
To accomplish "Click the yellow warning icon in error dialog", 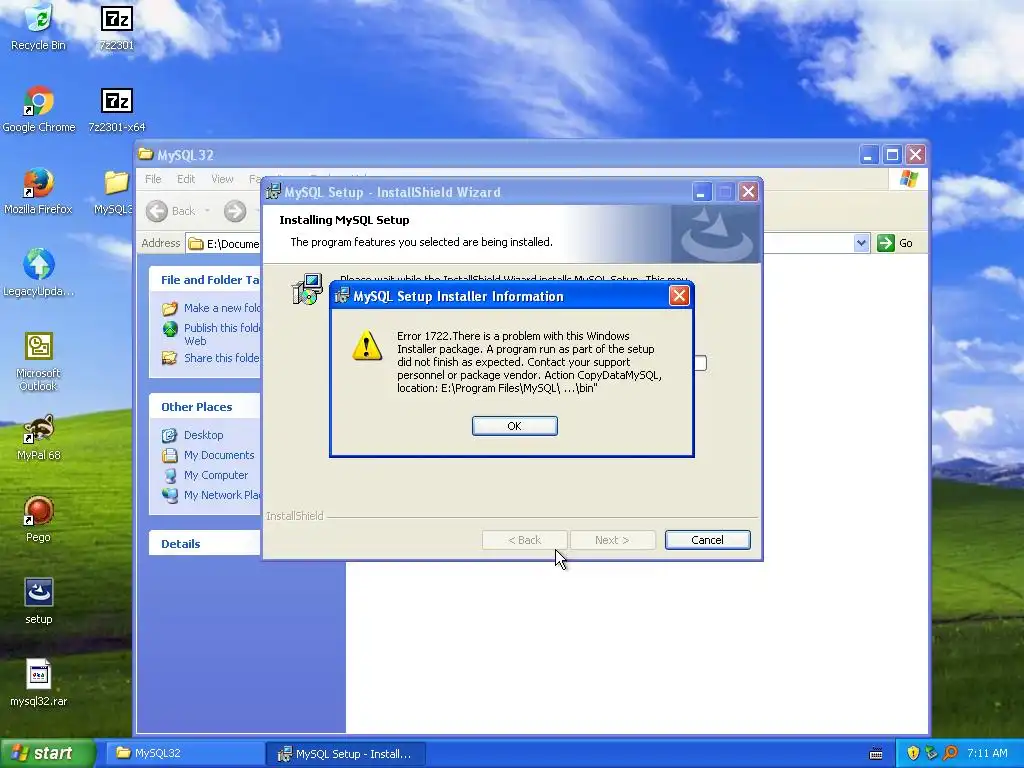I will coord(367,345).
